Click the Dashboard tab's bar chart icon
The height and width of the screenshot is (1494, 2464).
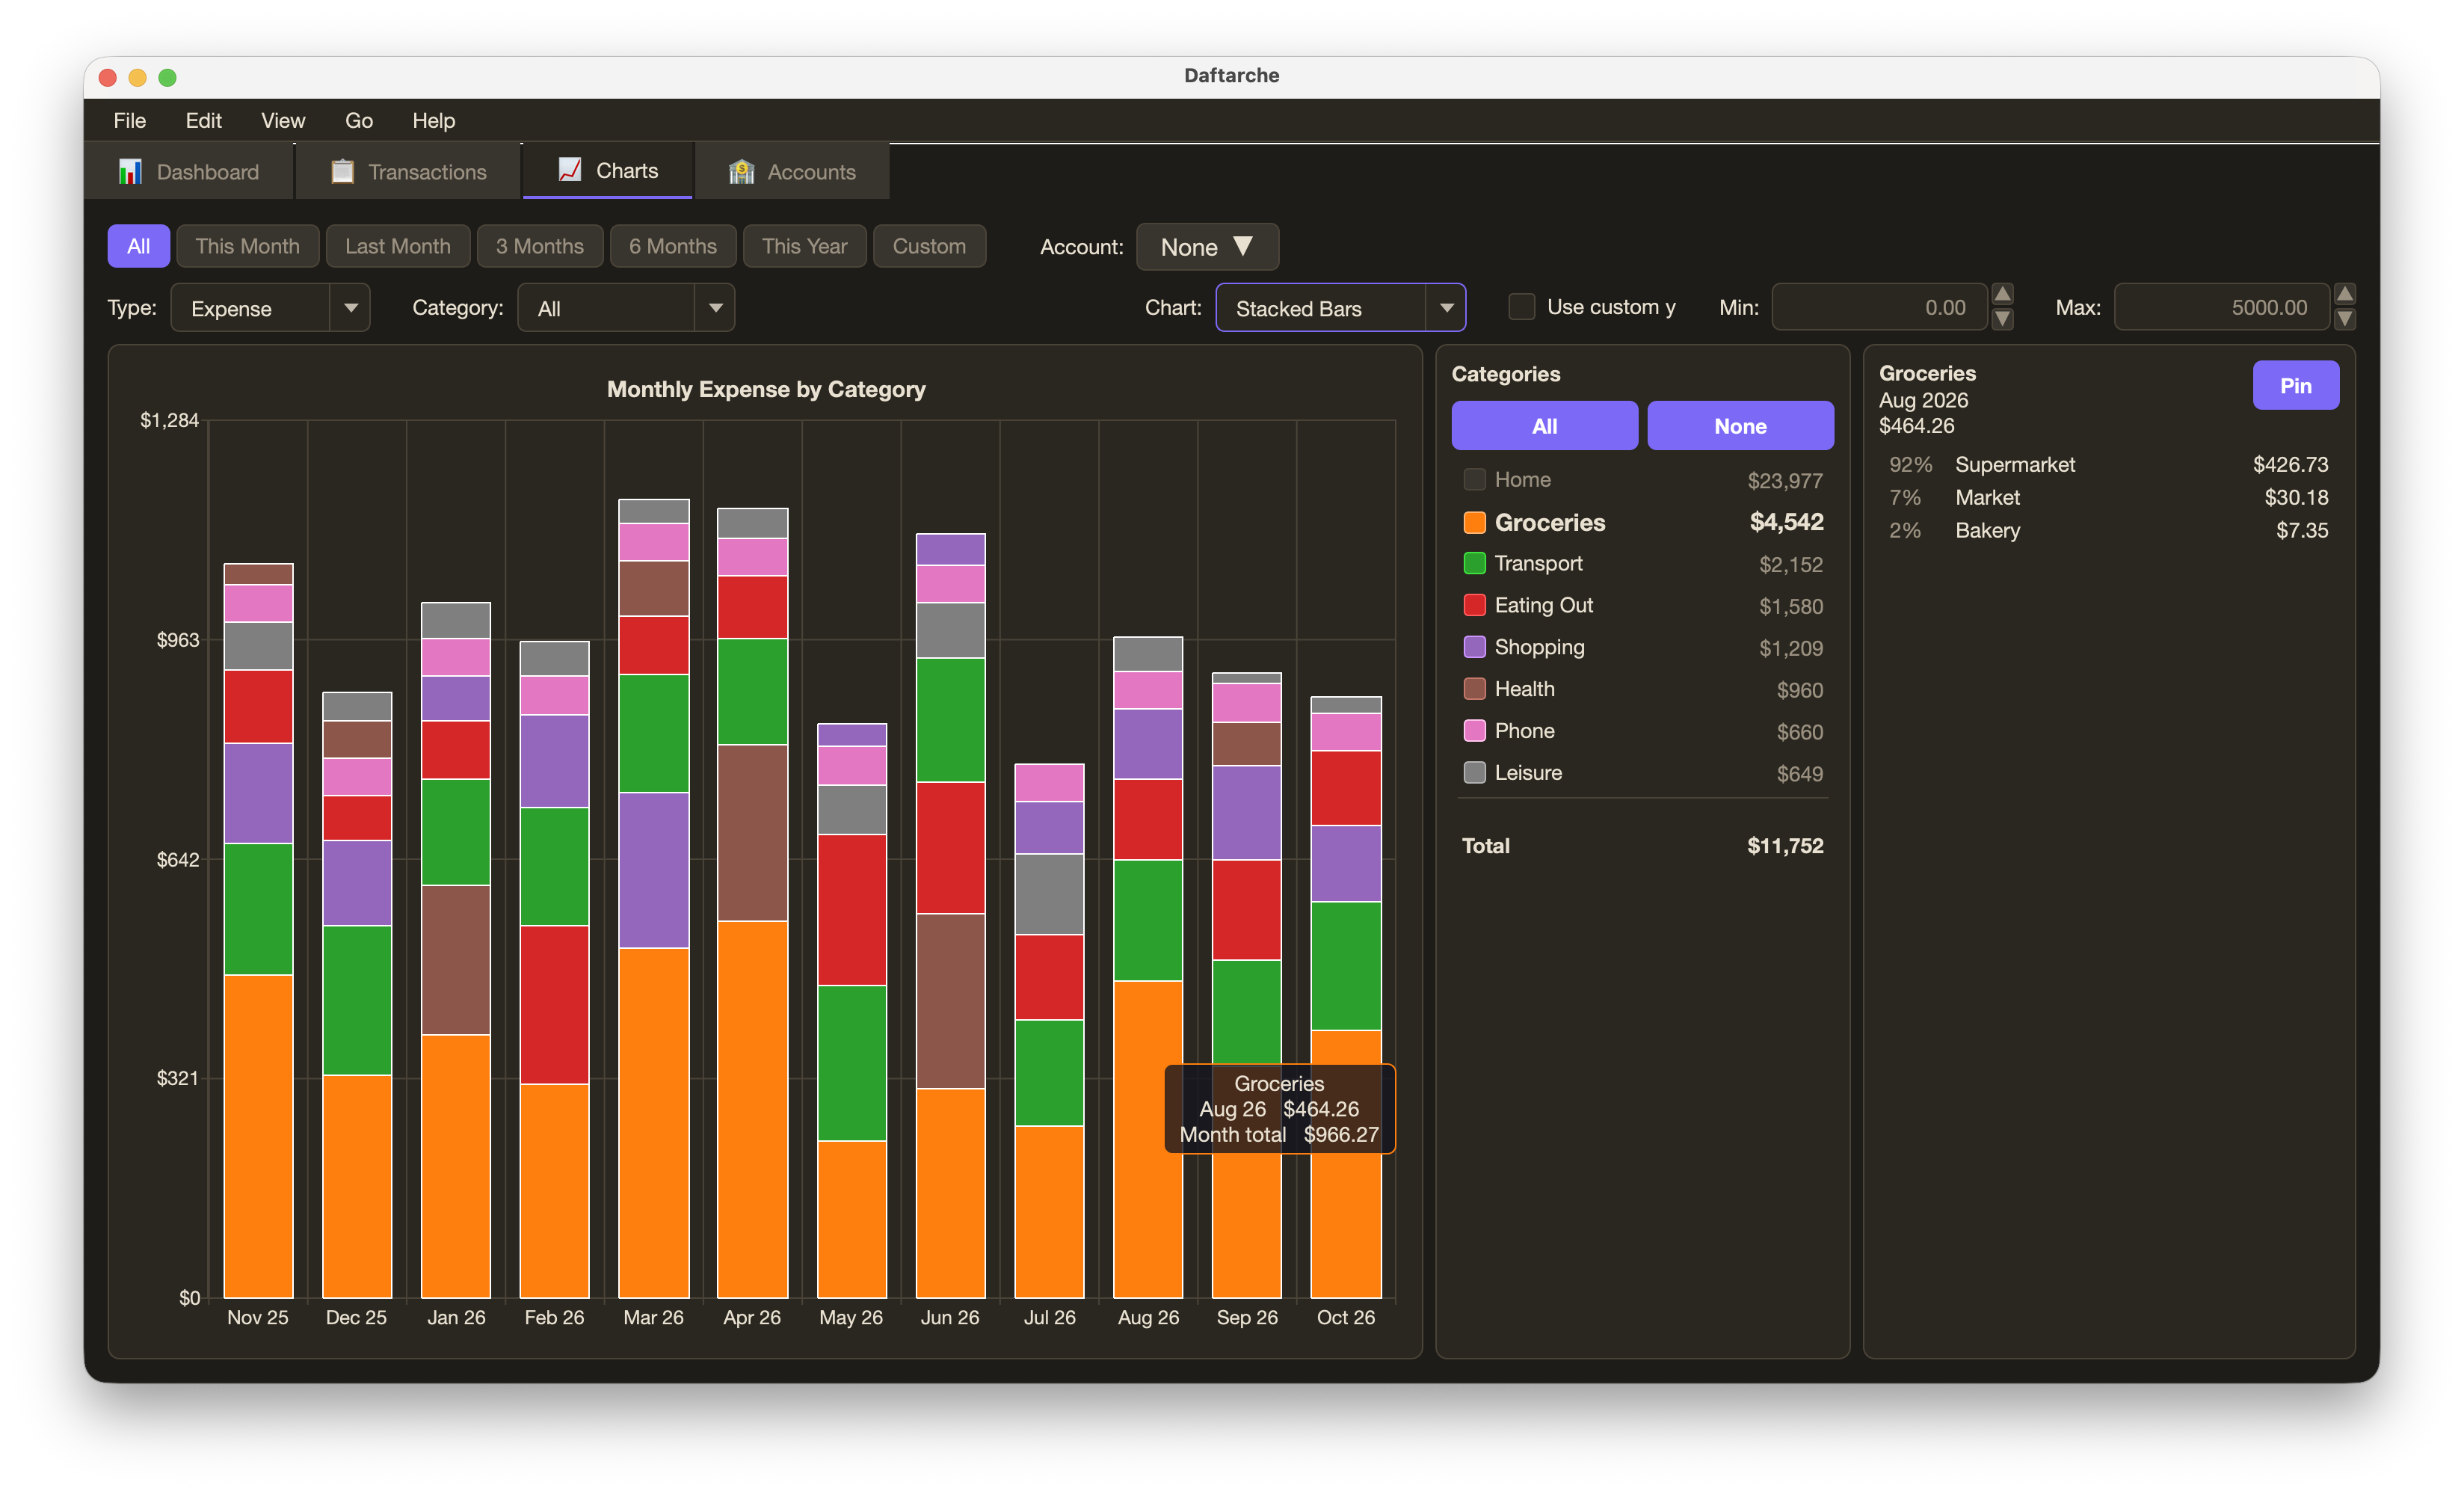coord(130,172)
